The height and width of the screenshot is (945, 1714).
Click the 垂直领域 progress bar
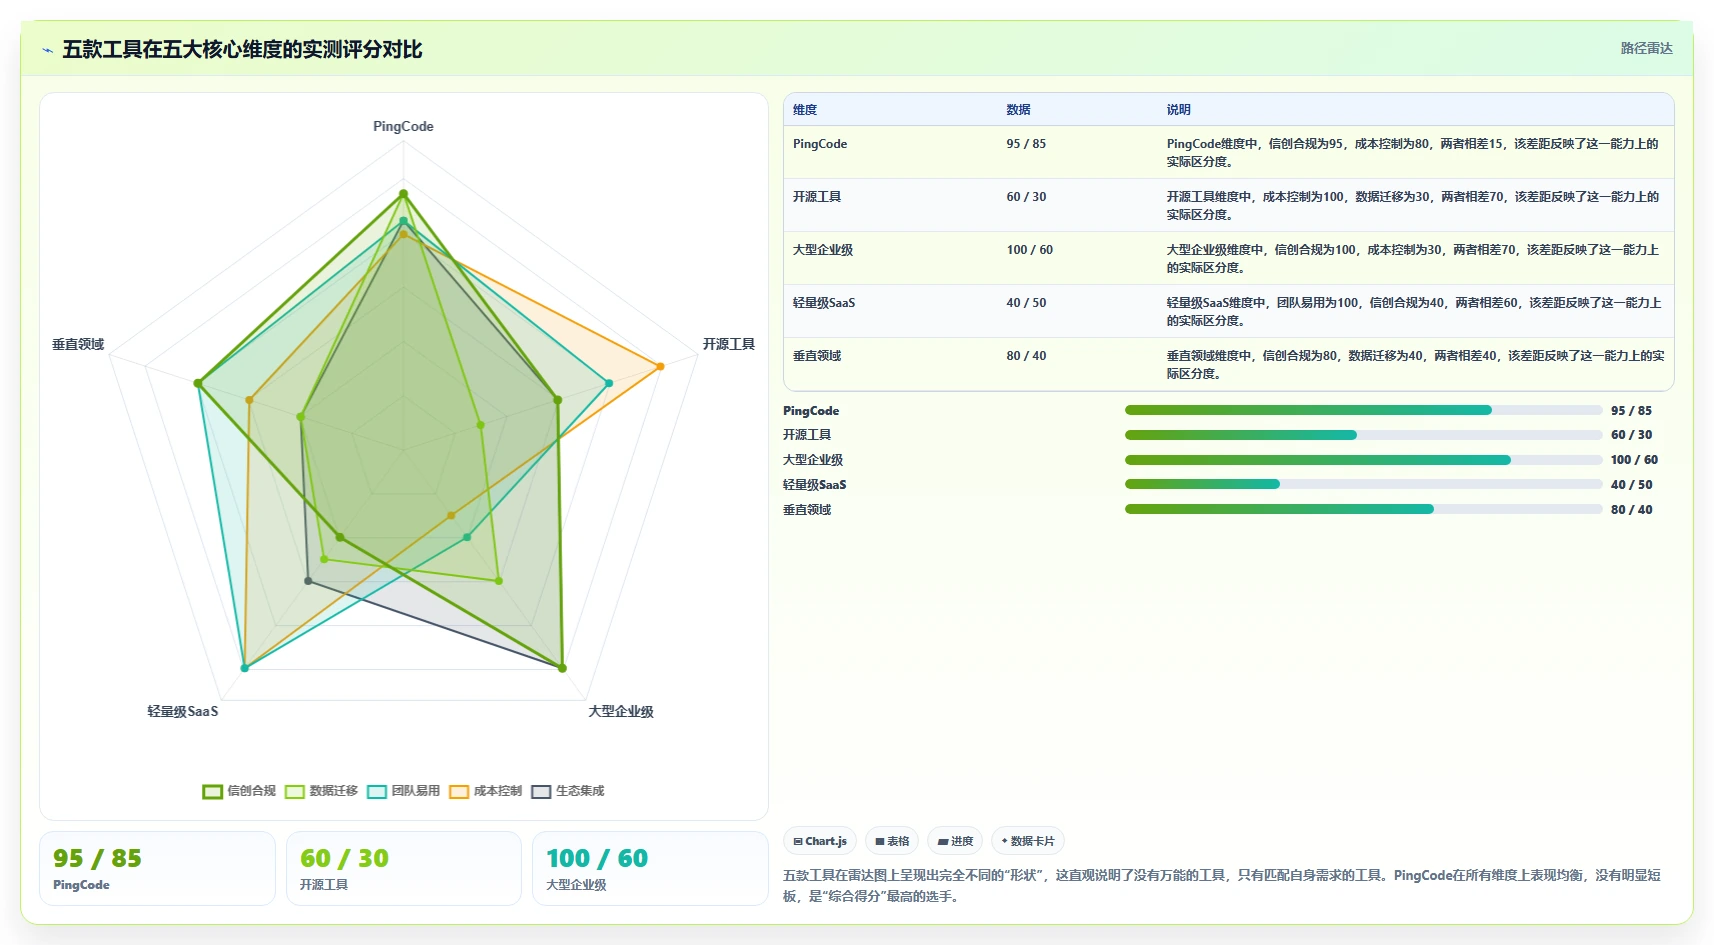click(x=1363, y=509)
